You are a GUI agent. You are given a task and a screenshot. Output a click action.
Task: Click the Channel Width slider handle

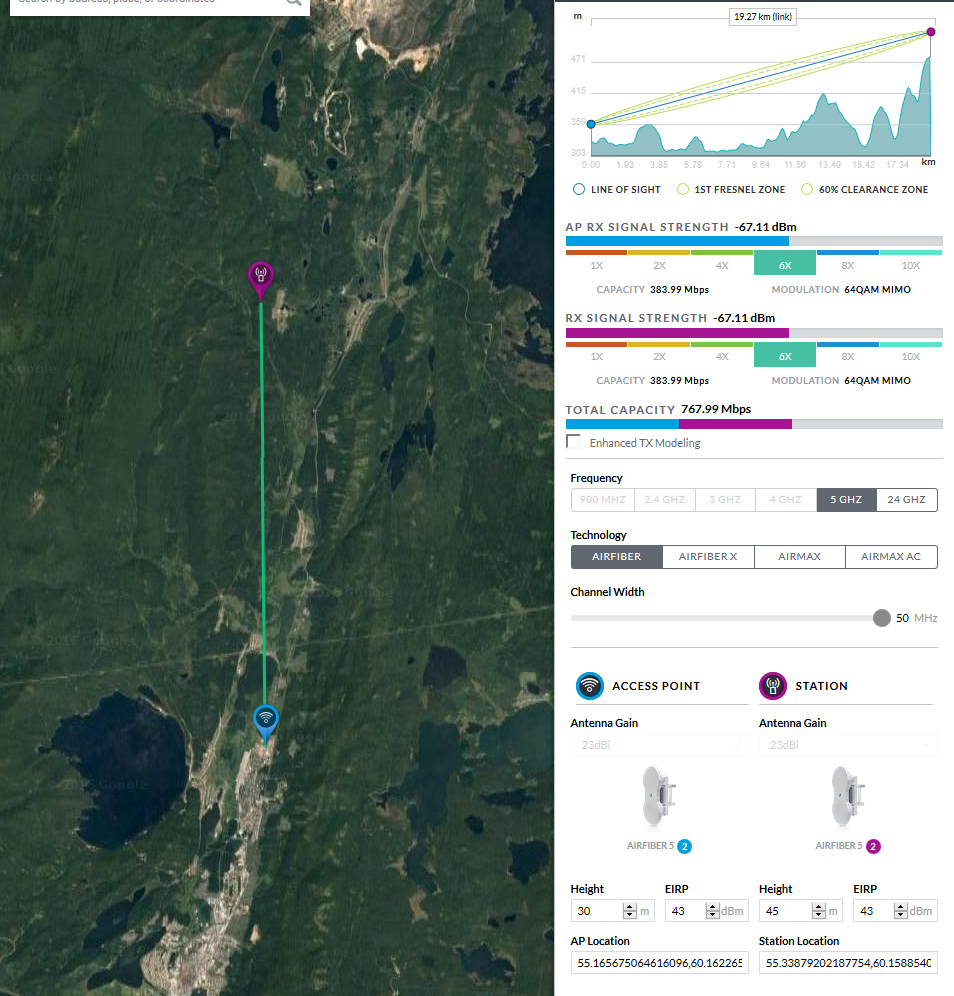(882, 617)
